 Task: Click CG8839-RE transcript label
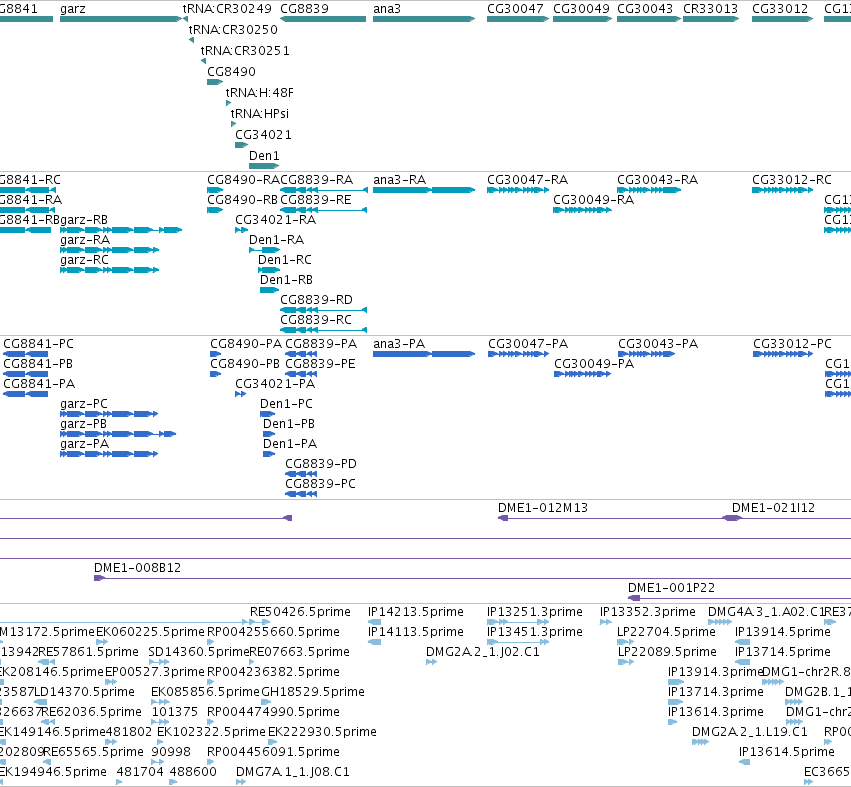[x=316, y=200]
